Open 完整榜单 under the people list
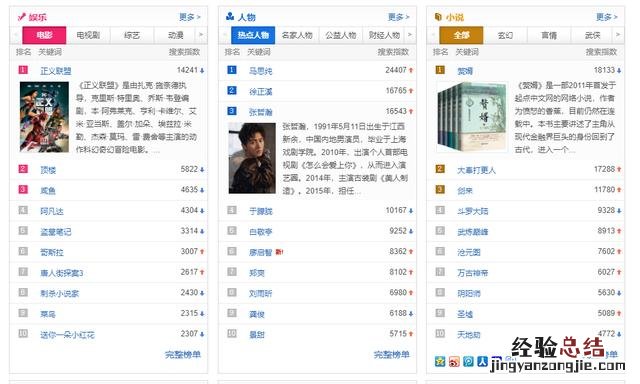Screen dimensions: 640x384 pos(391,355)
